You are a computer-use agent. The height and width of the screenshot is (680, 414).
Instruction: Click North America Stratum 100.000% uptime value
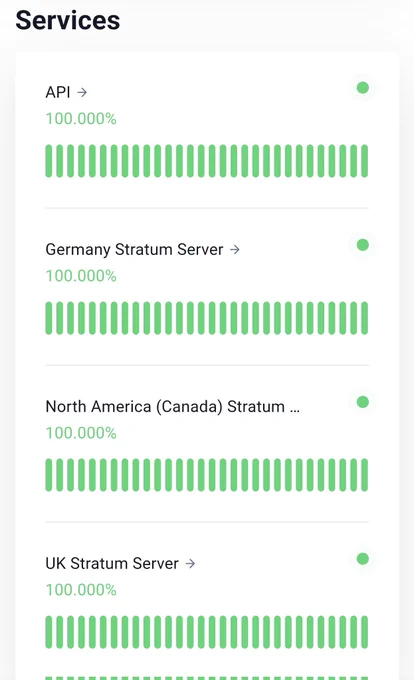(81, 433)
